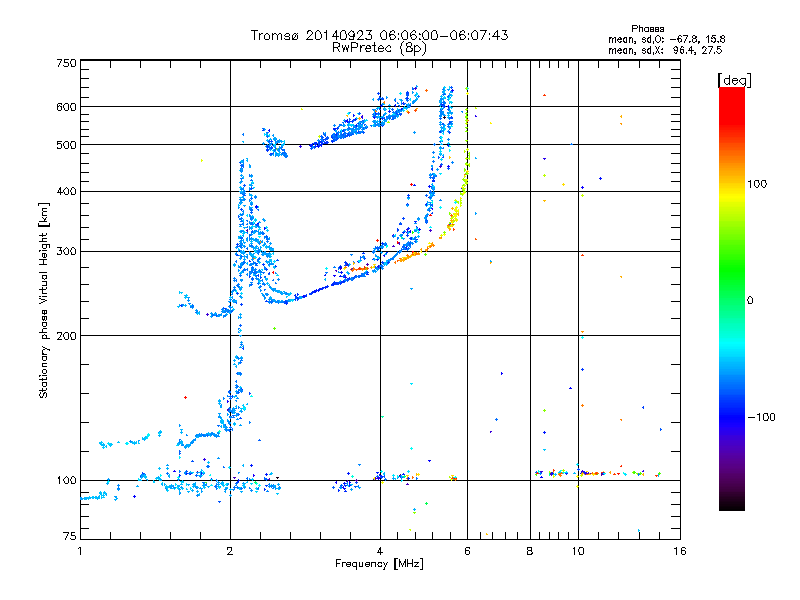Click y-axis tick label '300'
This screenshot has height=600, width=800.
pyautogui.click(x=66, y=252)
